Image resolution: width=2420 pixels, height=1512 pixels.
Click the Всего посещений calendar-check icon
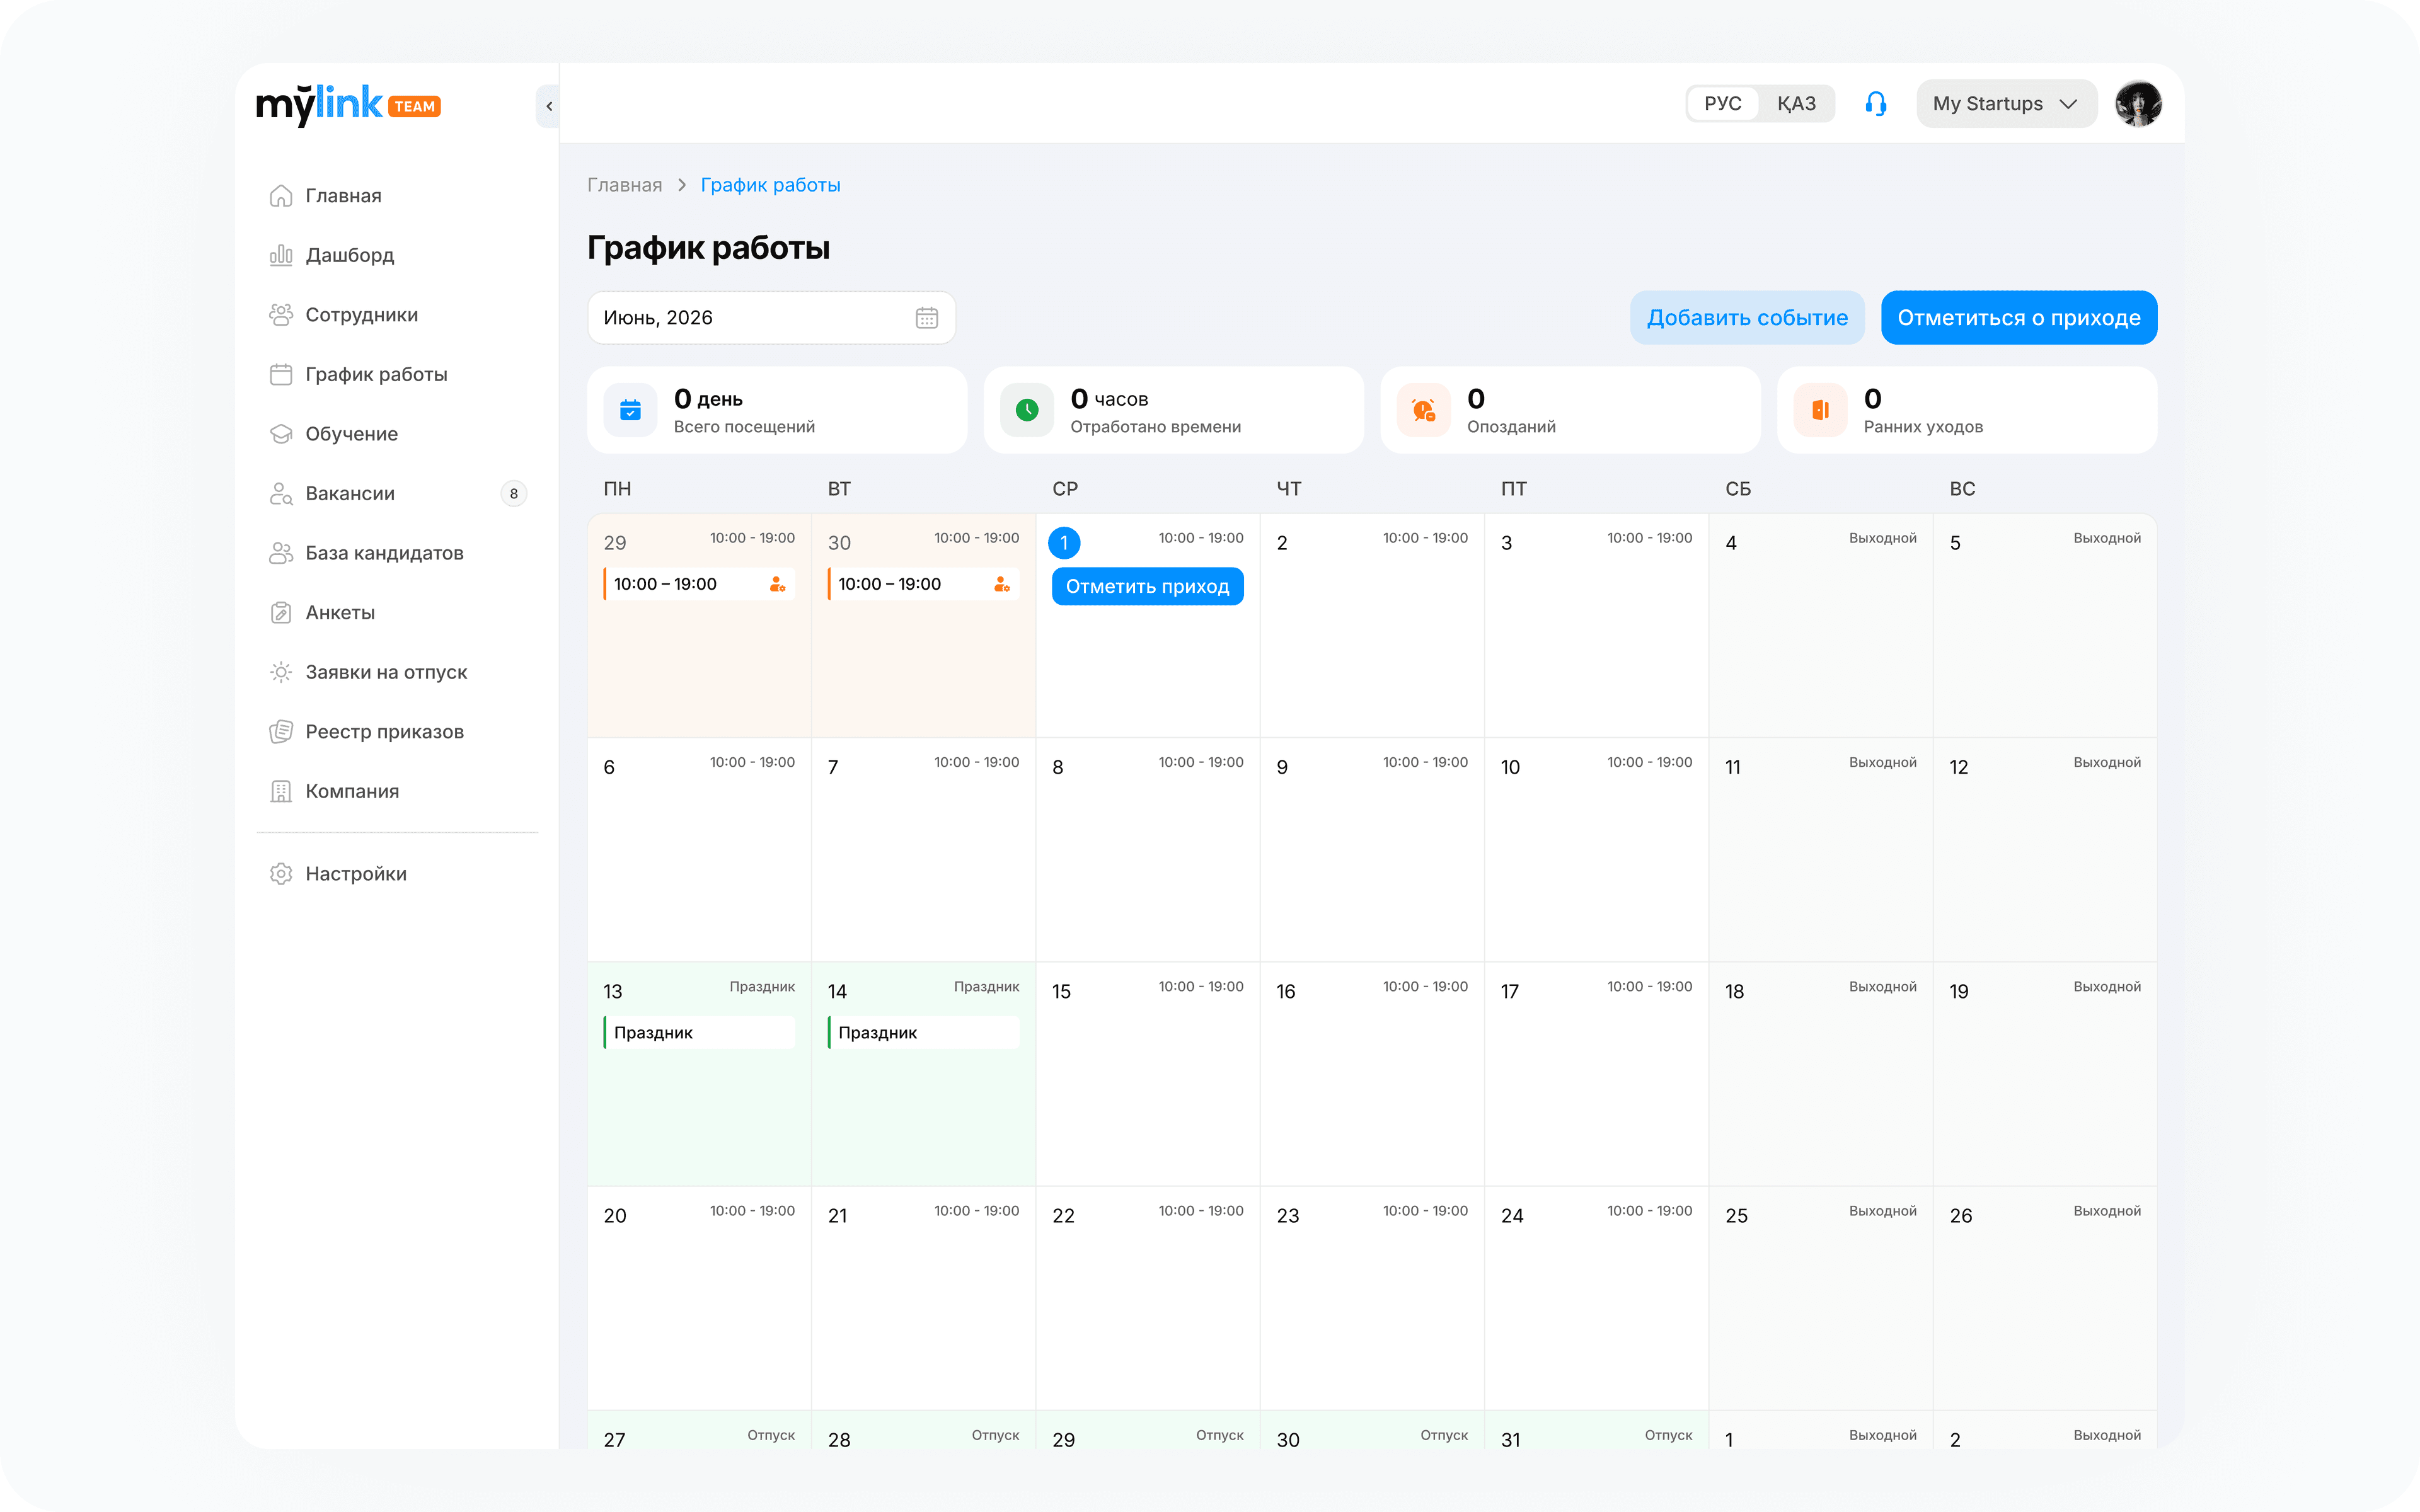coord(630,410)
